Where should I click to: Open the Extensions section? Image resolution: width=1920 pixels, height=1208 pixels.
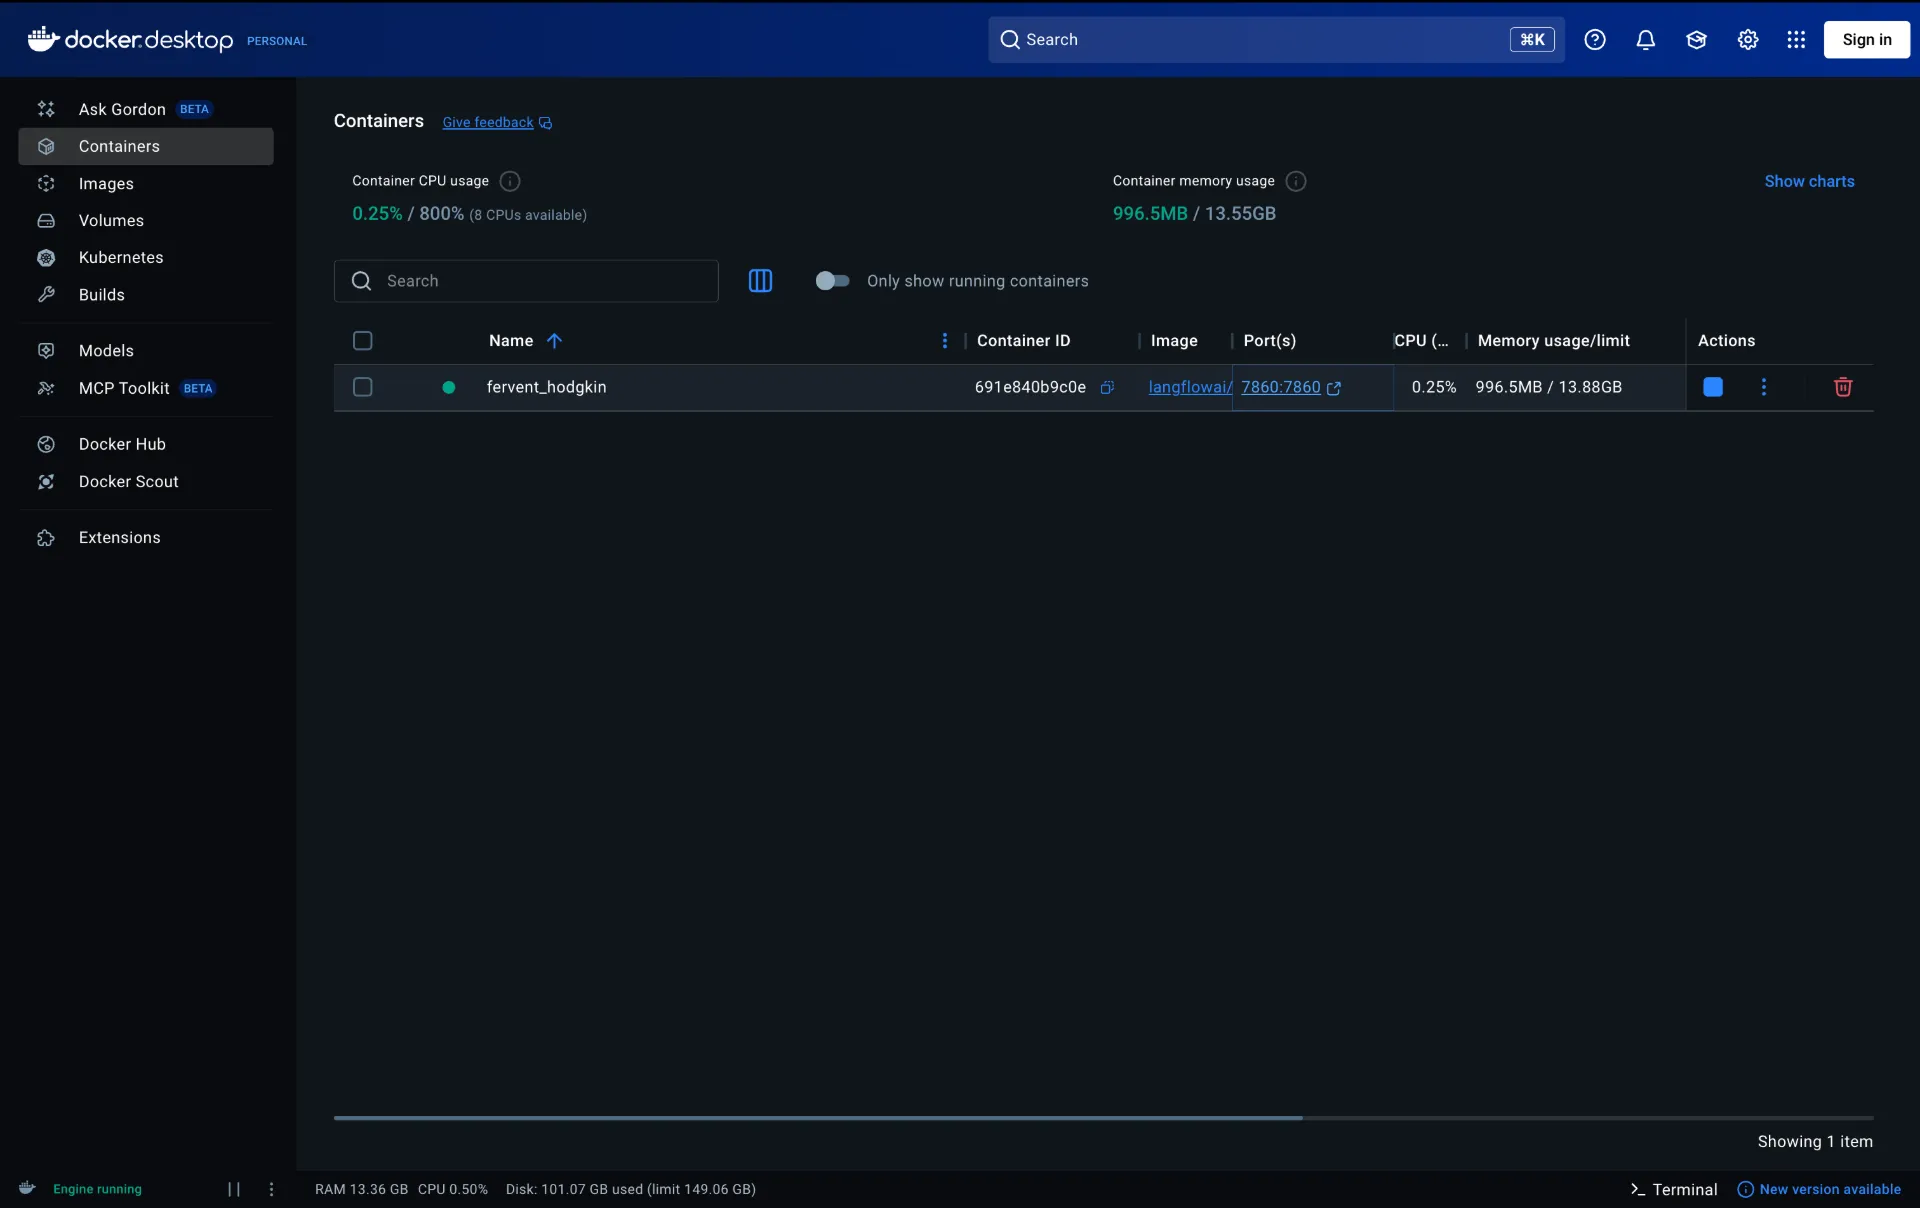click(117, 537)
